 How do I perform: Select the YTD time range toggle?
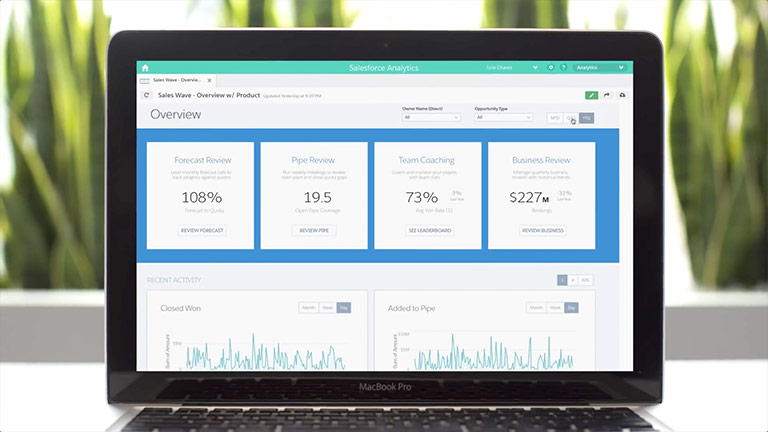587,118
